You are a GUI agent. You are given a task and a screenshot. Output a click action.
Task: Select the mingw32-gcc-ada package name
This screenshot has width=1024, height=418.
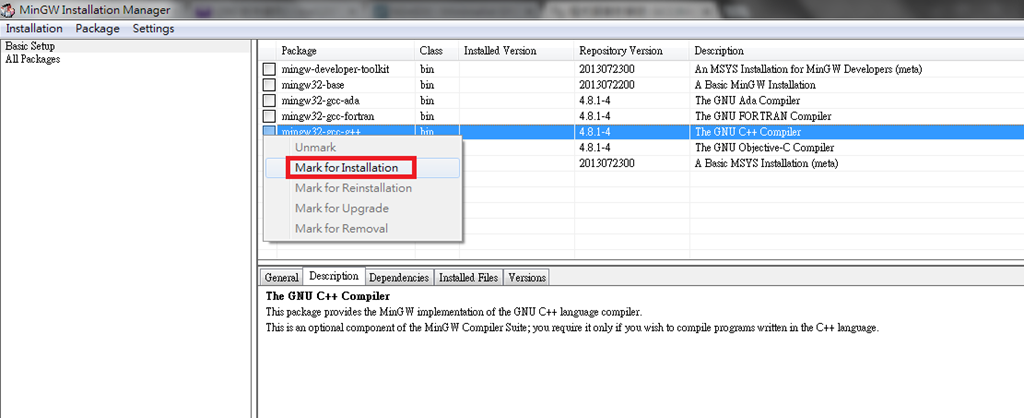click(x=321, y=101)
